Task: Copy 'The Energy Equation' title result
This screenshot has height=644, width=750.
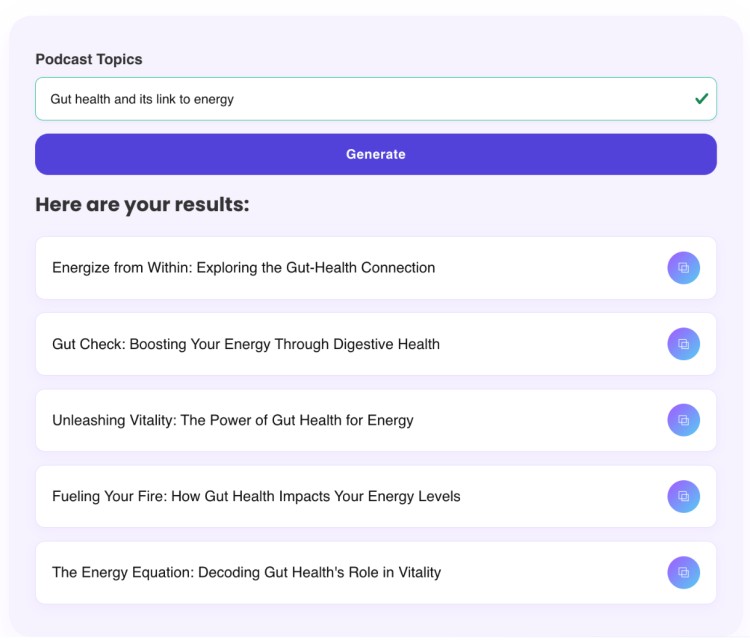Action: [684, 572]
